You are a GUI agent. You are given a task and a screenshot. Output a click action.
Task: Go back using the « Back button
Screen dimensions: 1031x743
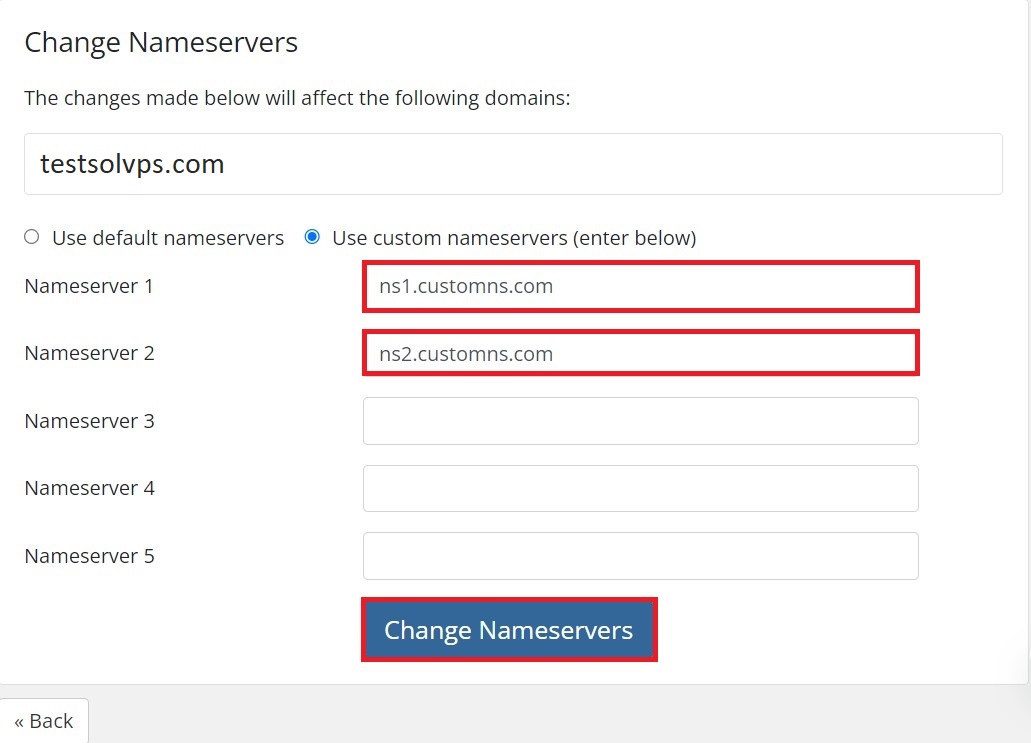(x=44, y=721)
